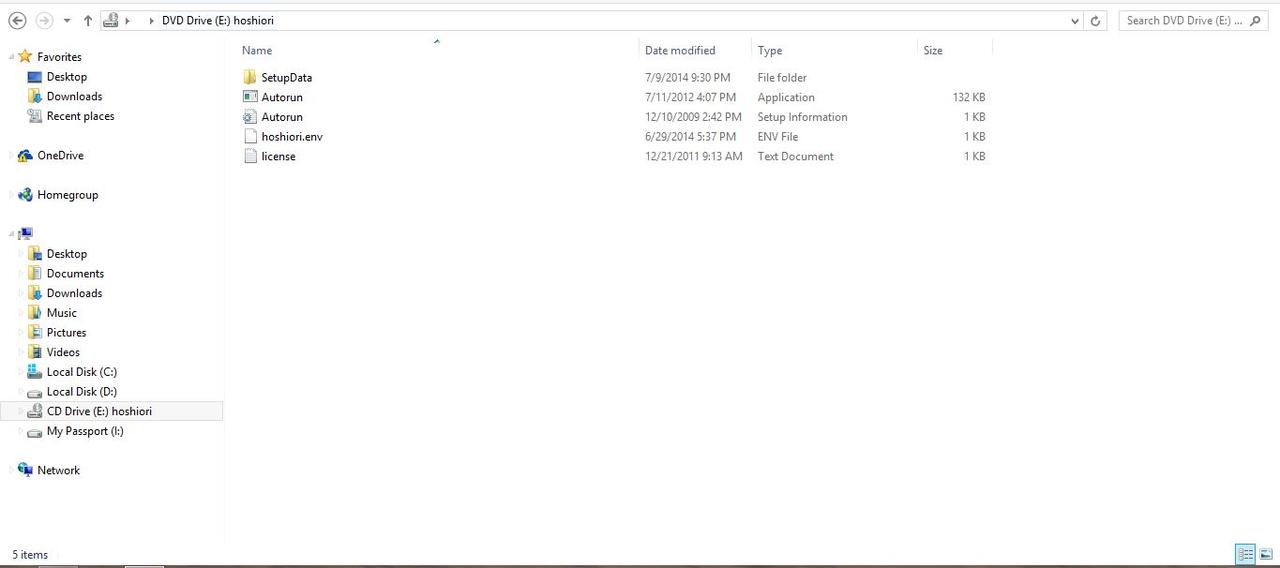Switch to details view layout
Image resolution: width=1280 pixels, height=568 pixels.
click(x=1245, y=554)
